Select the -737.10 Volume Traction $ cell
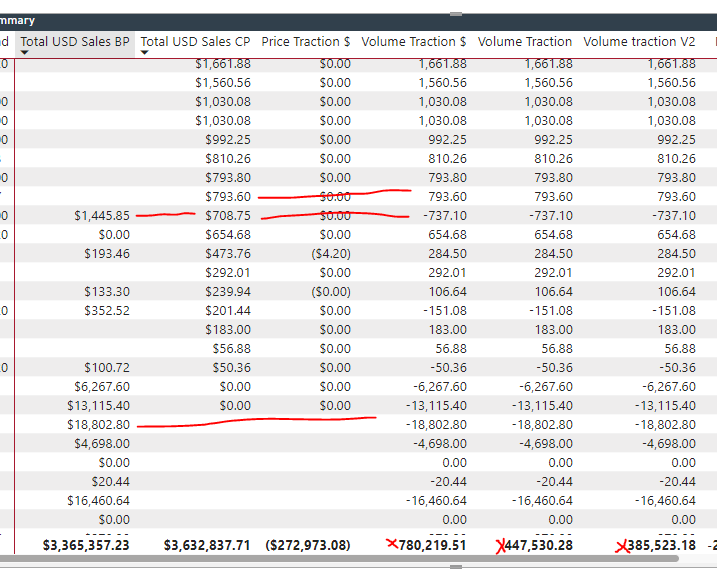717x581 pixels. coord(444,215)
